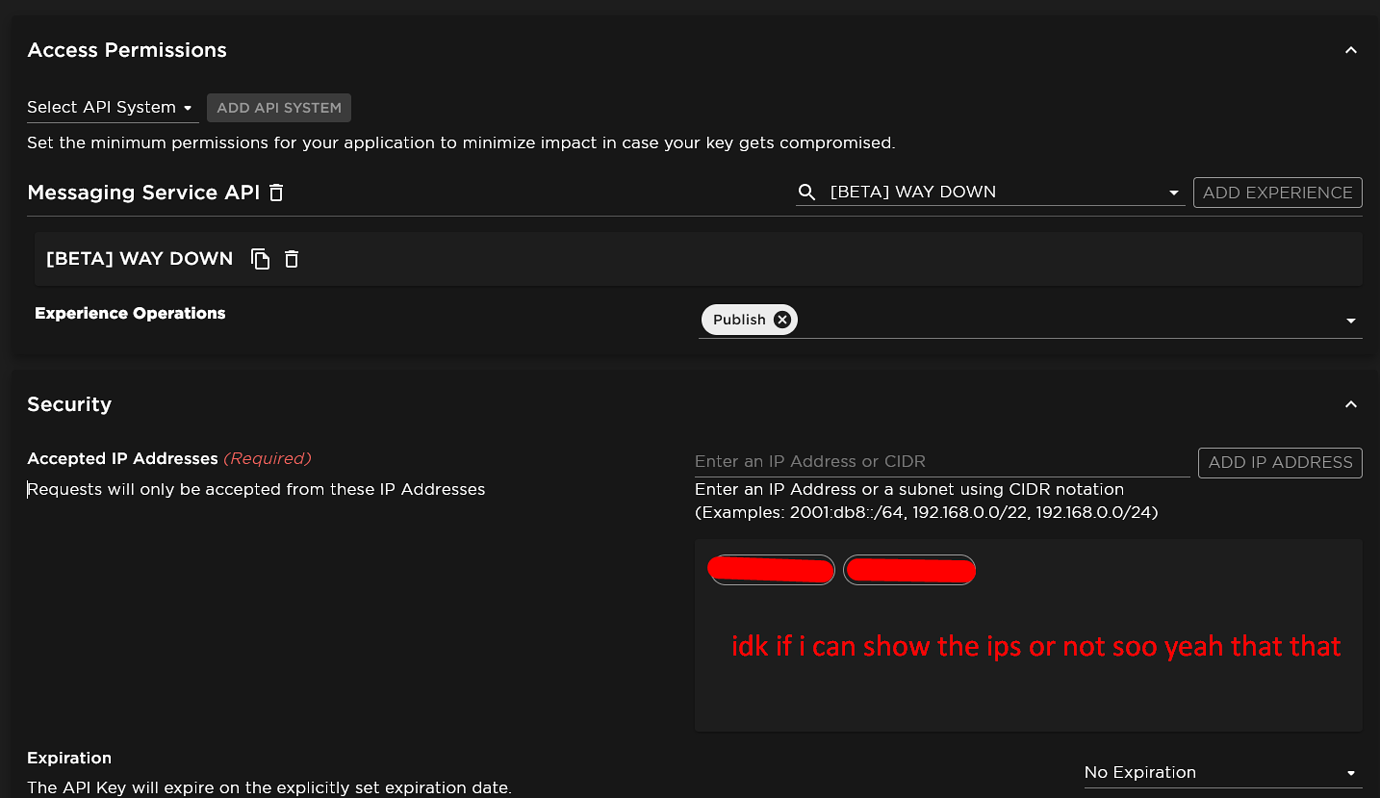Viewport: 1380px width, 798px height.
Task: Delete the Messaging Service API permission
Action: (275, 193)
